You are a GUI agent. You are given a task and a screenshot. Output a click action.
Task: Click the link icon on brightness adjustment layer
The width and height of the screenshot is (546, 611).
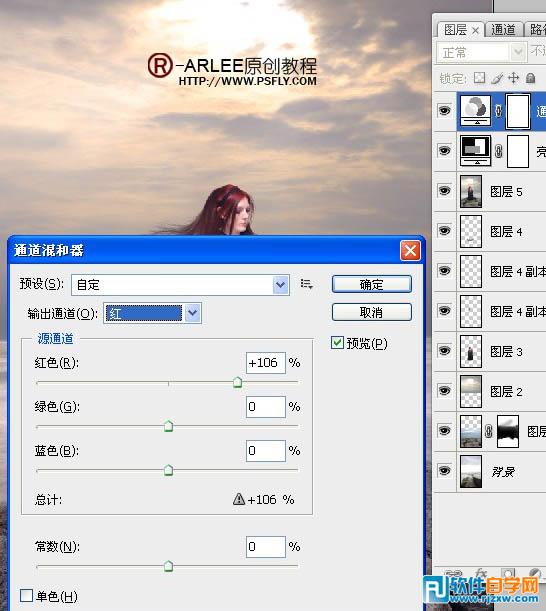click(x=498, y=151)
